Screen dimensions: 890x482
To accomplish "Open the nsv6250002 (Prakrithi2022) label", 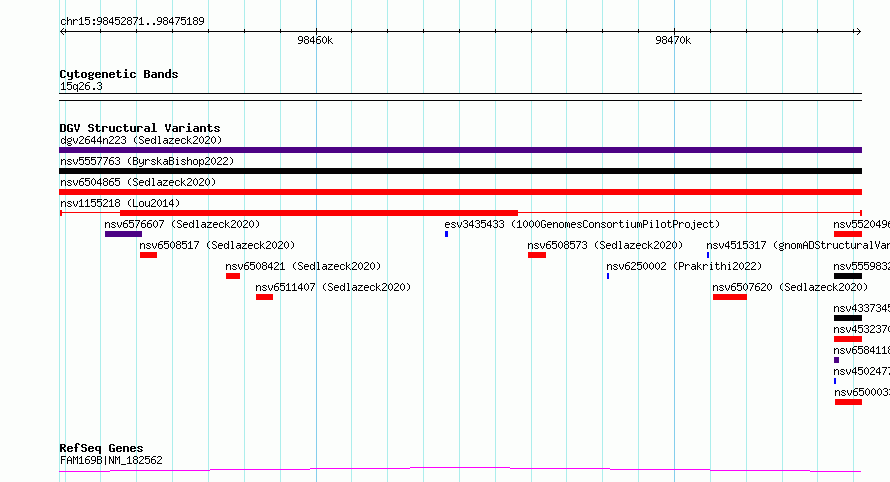I will point(684,266).
